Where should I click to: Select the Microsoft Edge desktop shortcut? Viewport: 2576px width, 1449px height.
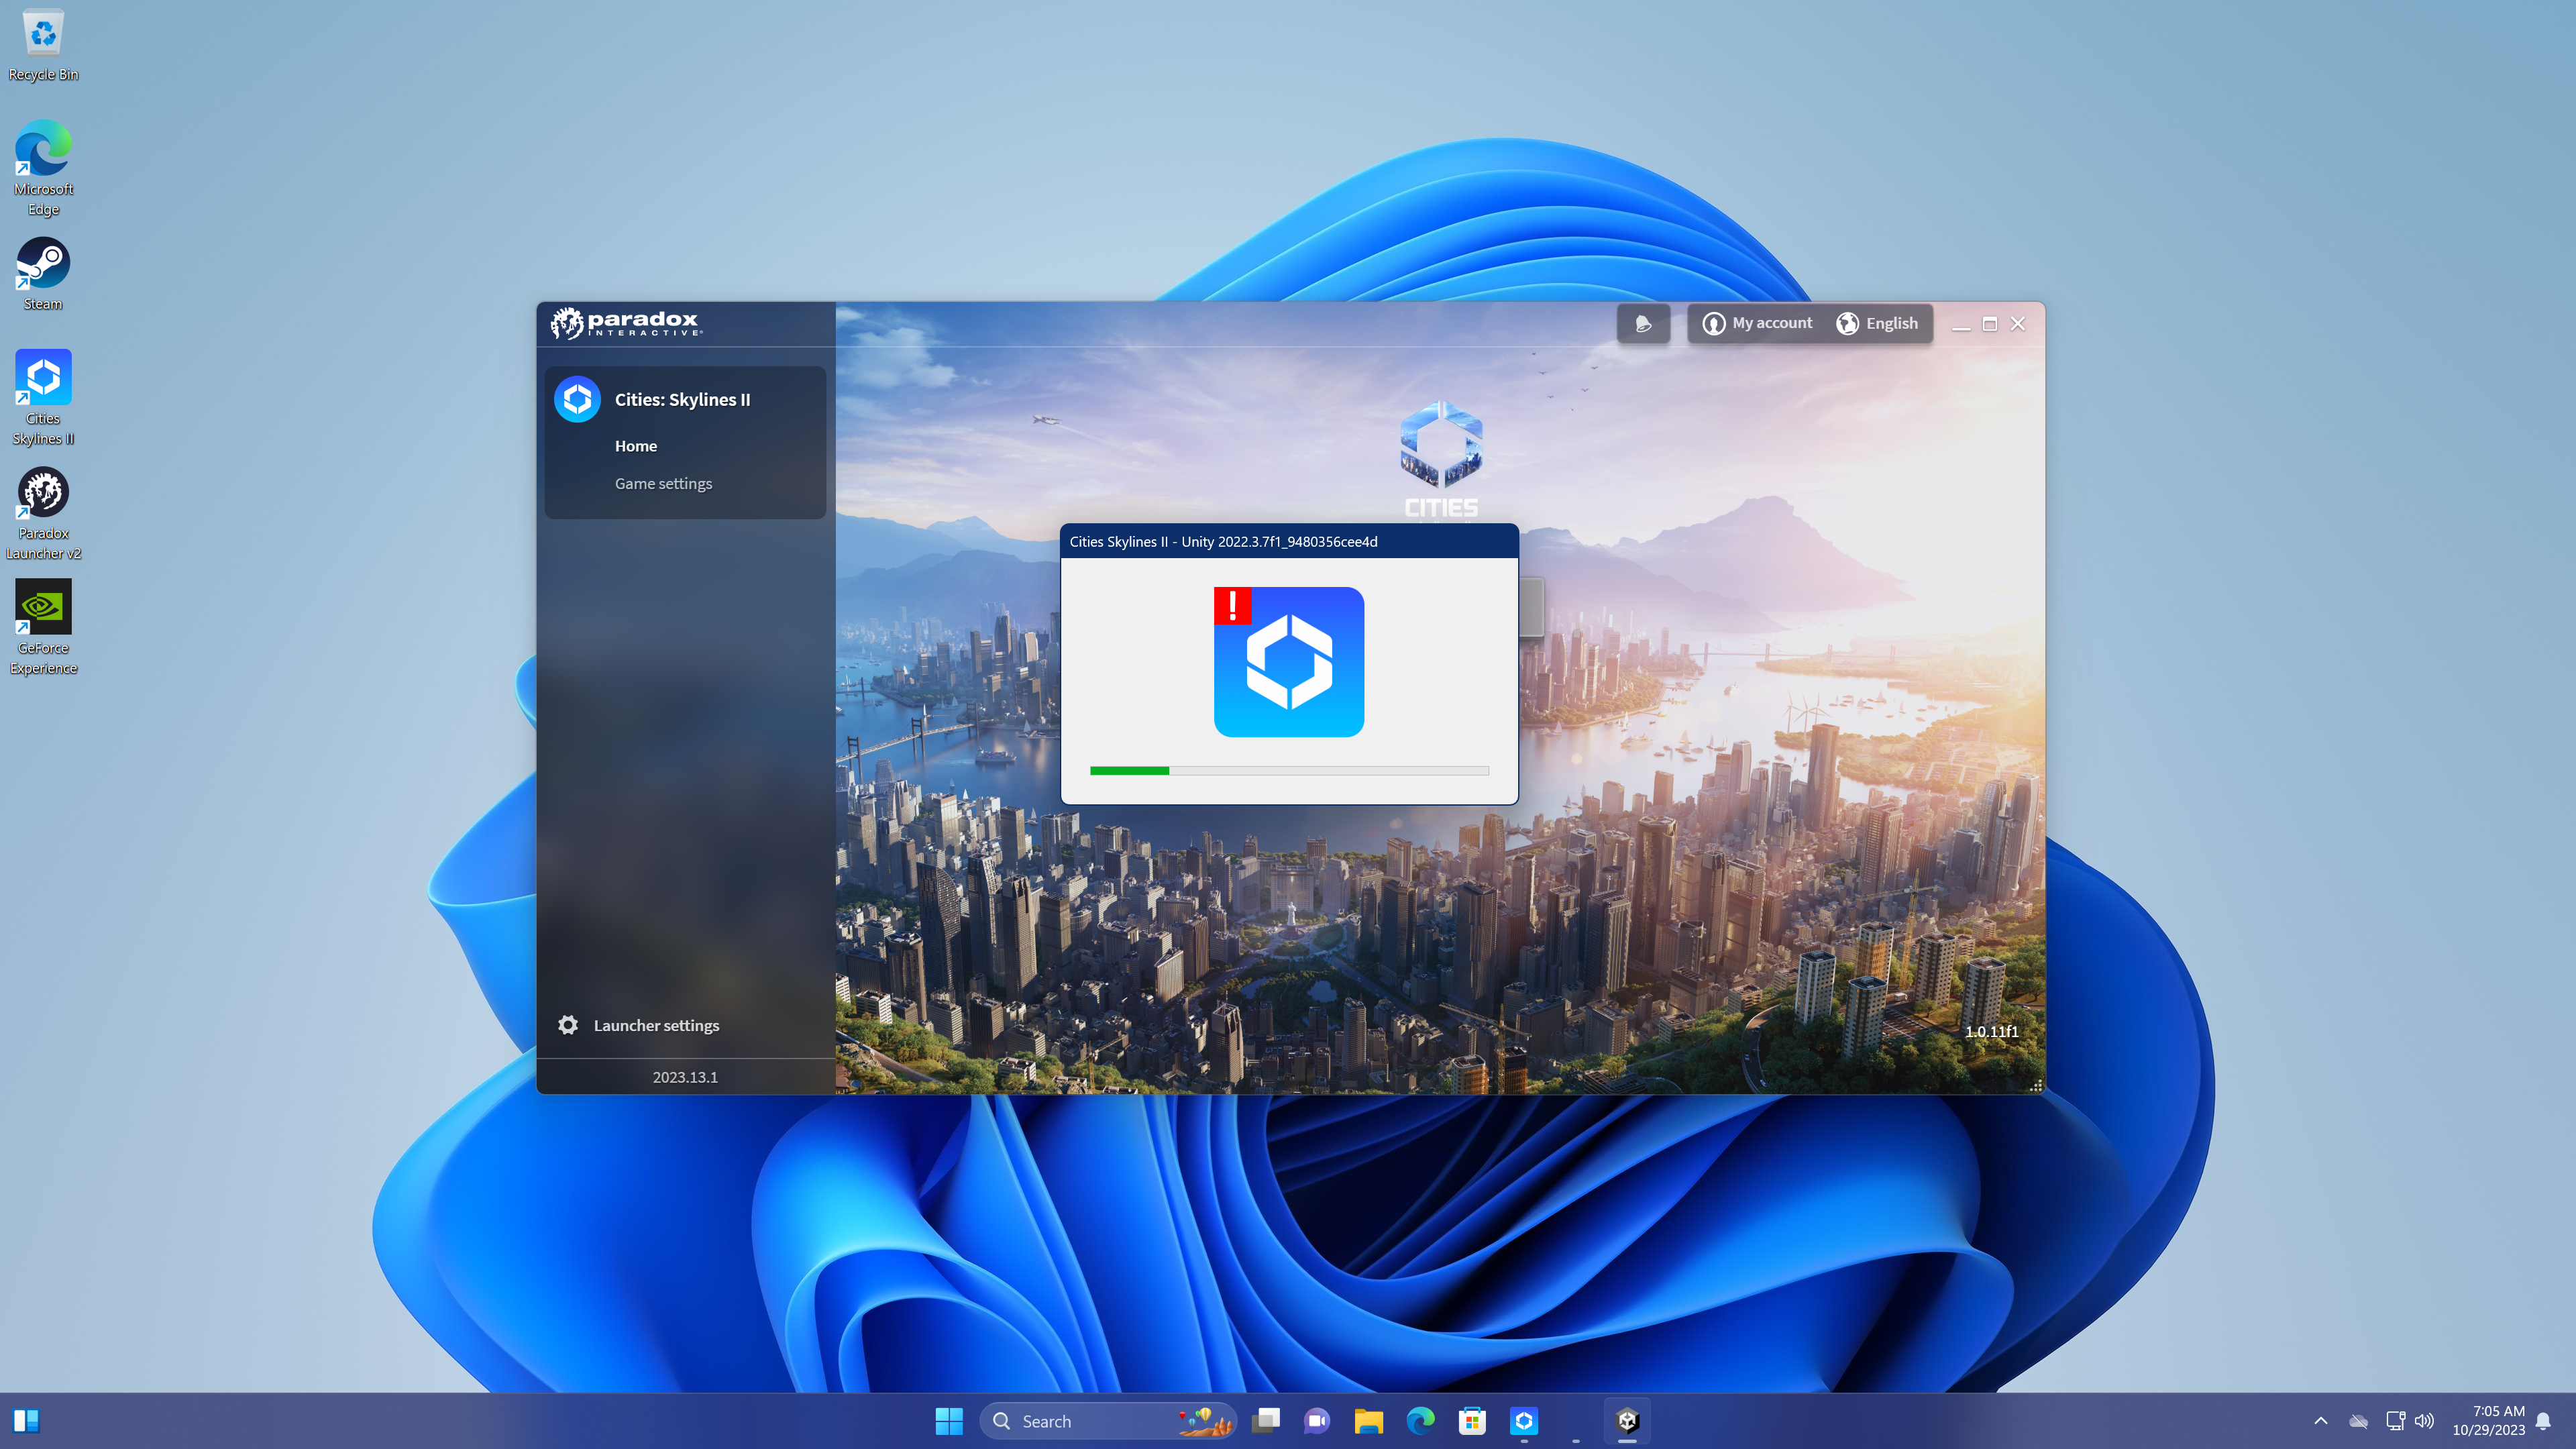43,168
